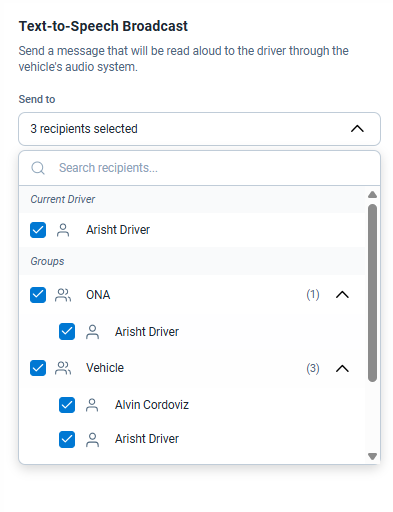Uncheck the ONA group checkbox
The image size is (393, 512).
38,295
